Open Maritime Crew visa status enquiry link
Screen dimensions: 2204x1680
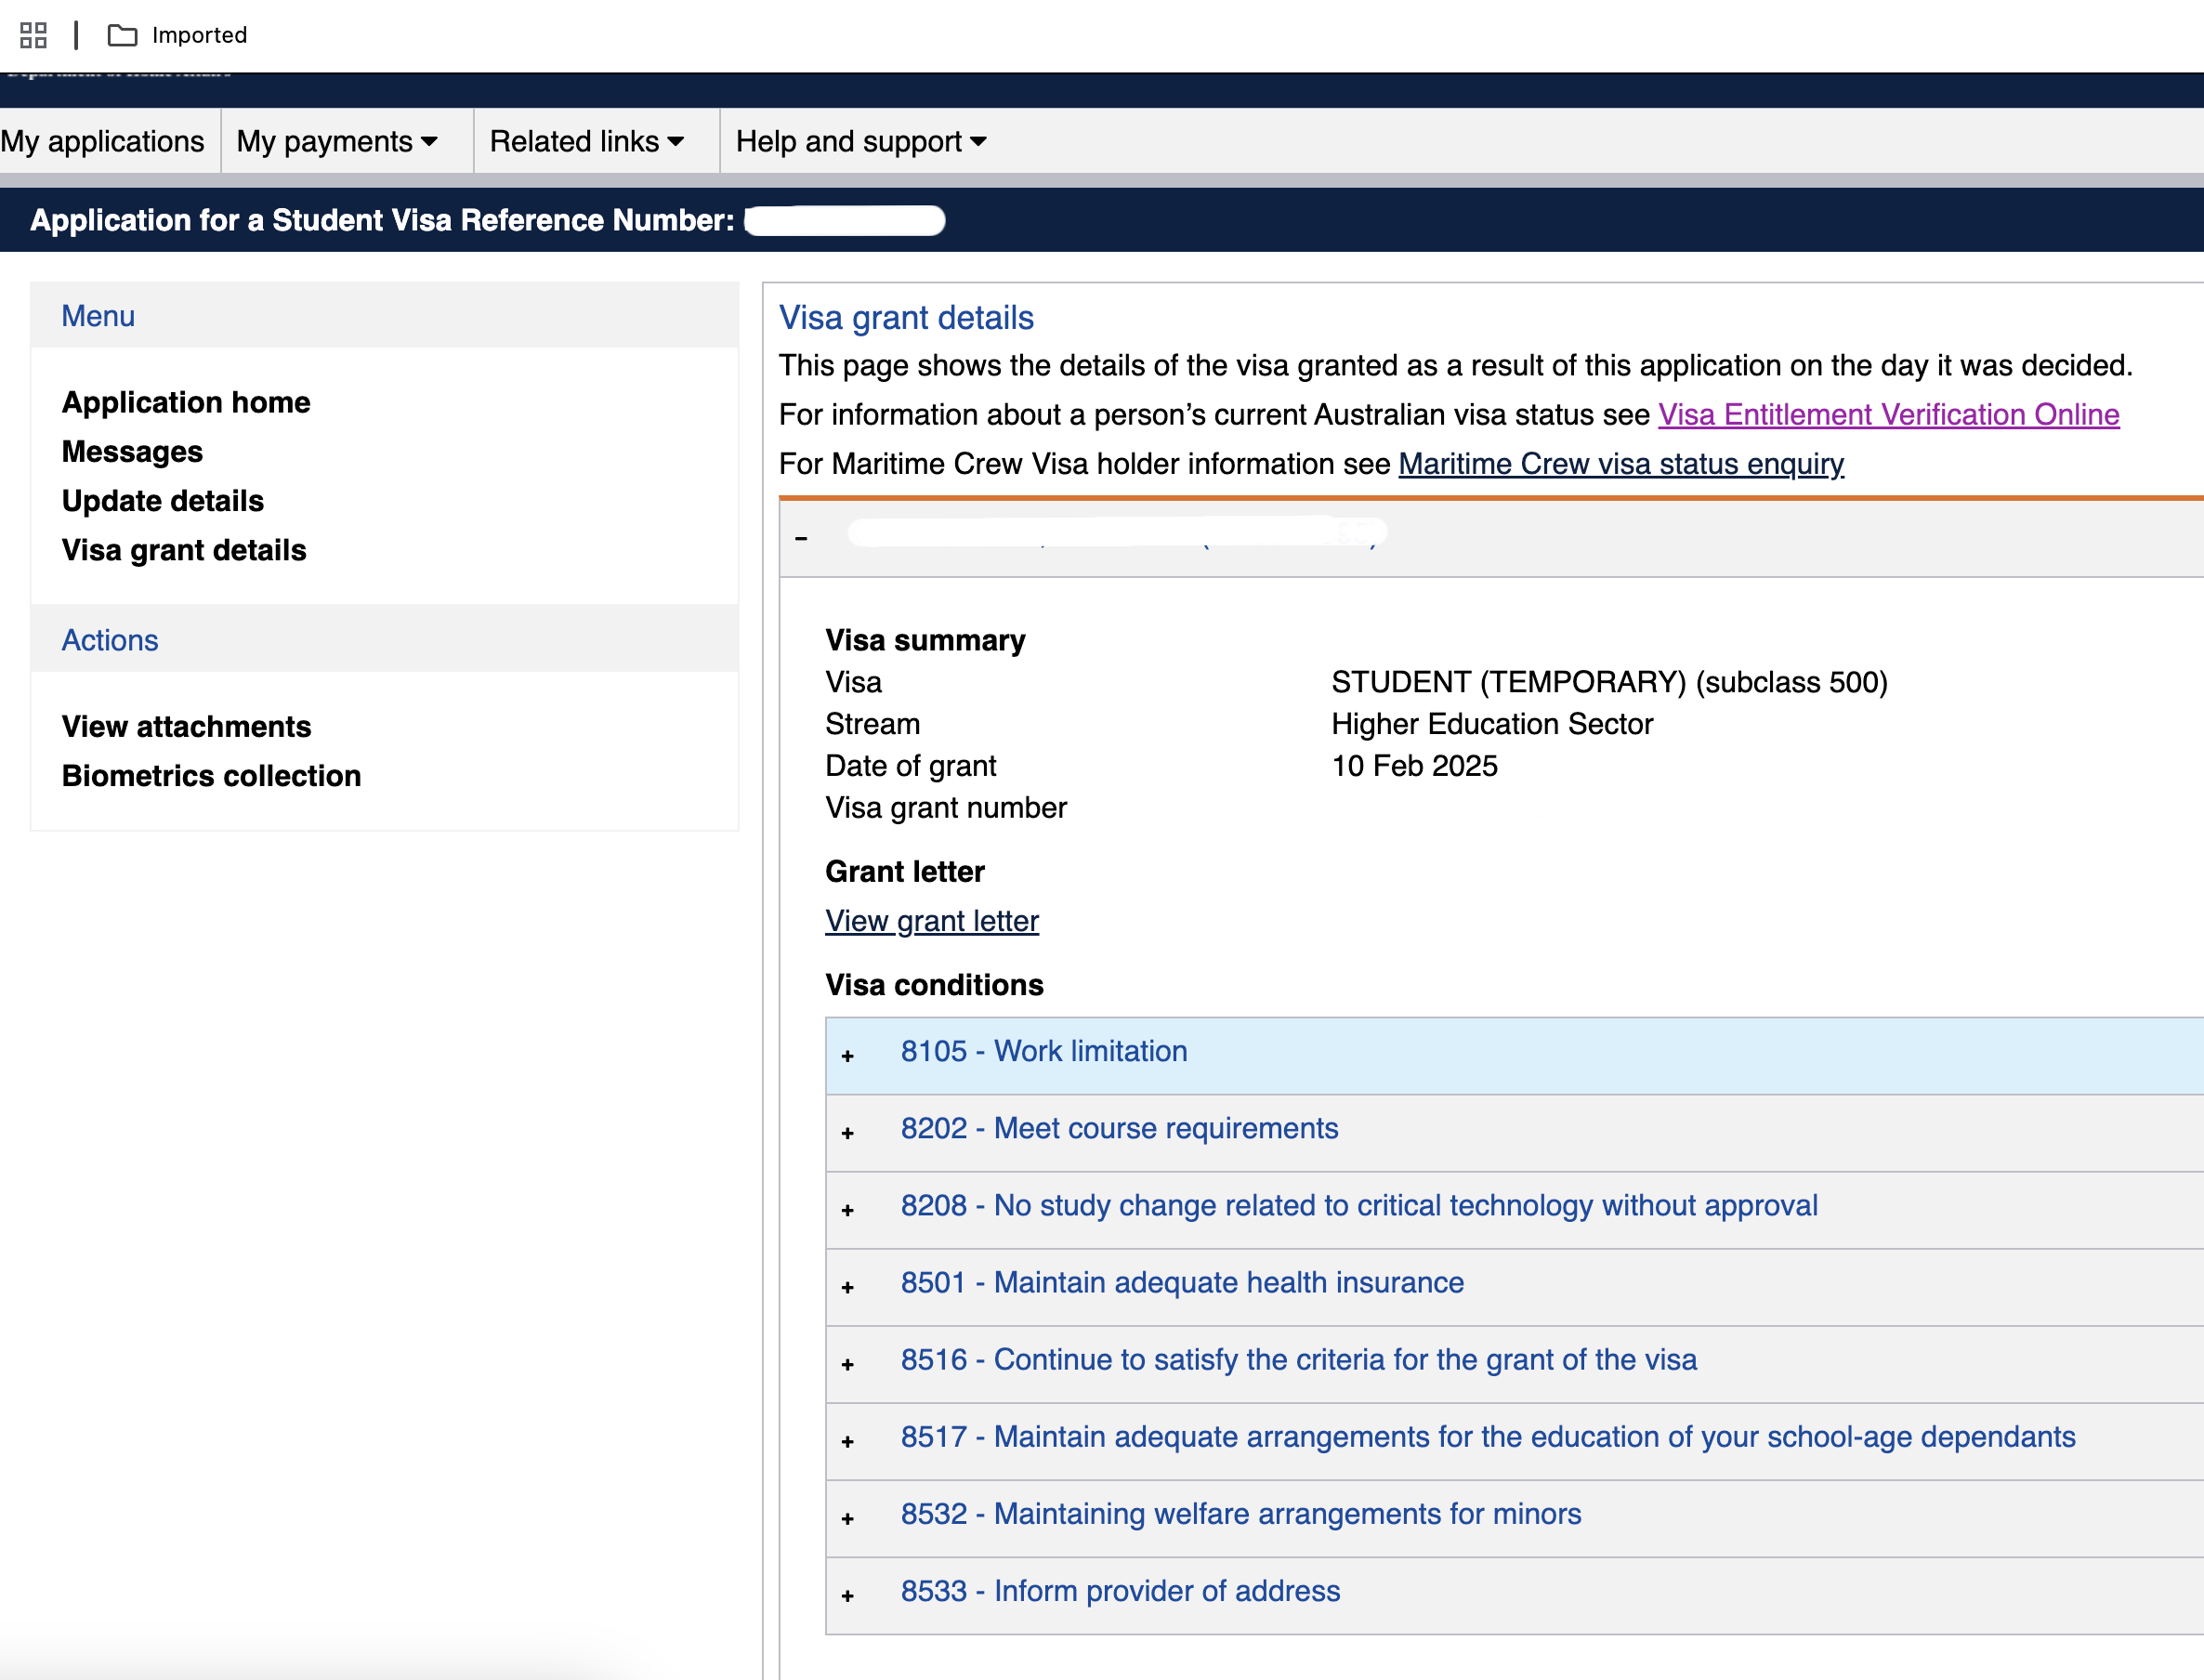[1621, 463]
